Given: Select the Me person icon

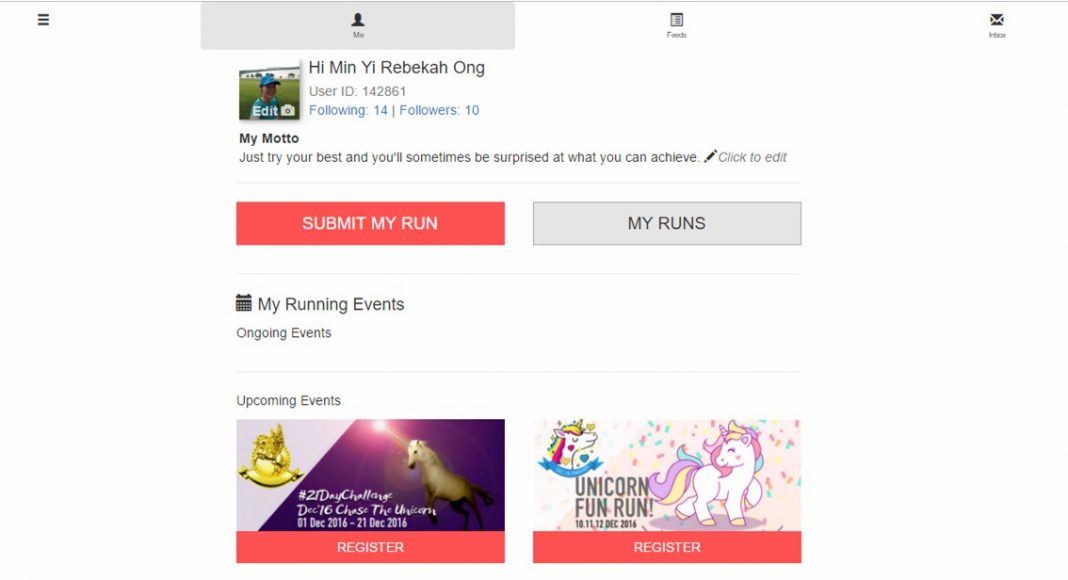Looking at the screenshot, I should click(358, 20).
